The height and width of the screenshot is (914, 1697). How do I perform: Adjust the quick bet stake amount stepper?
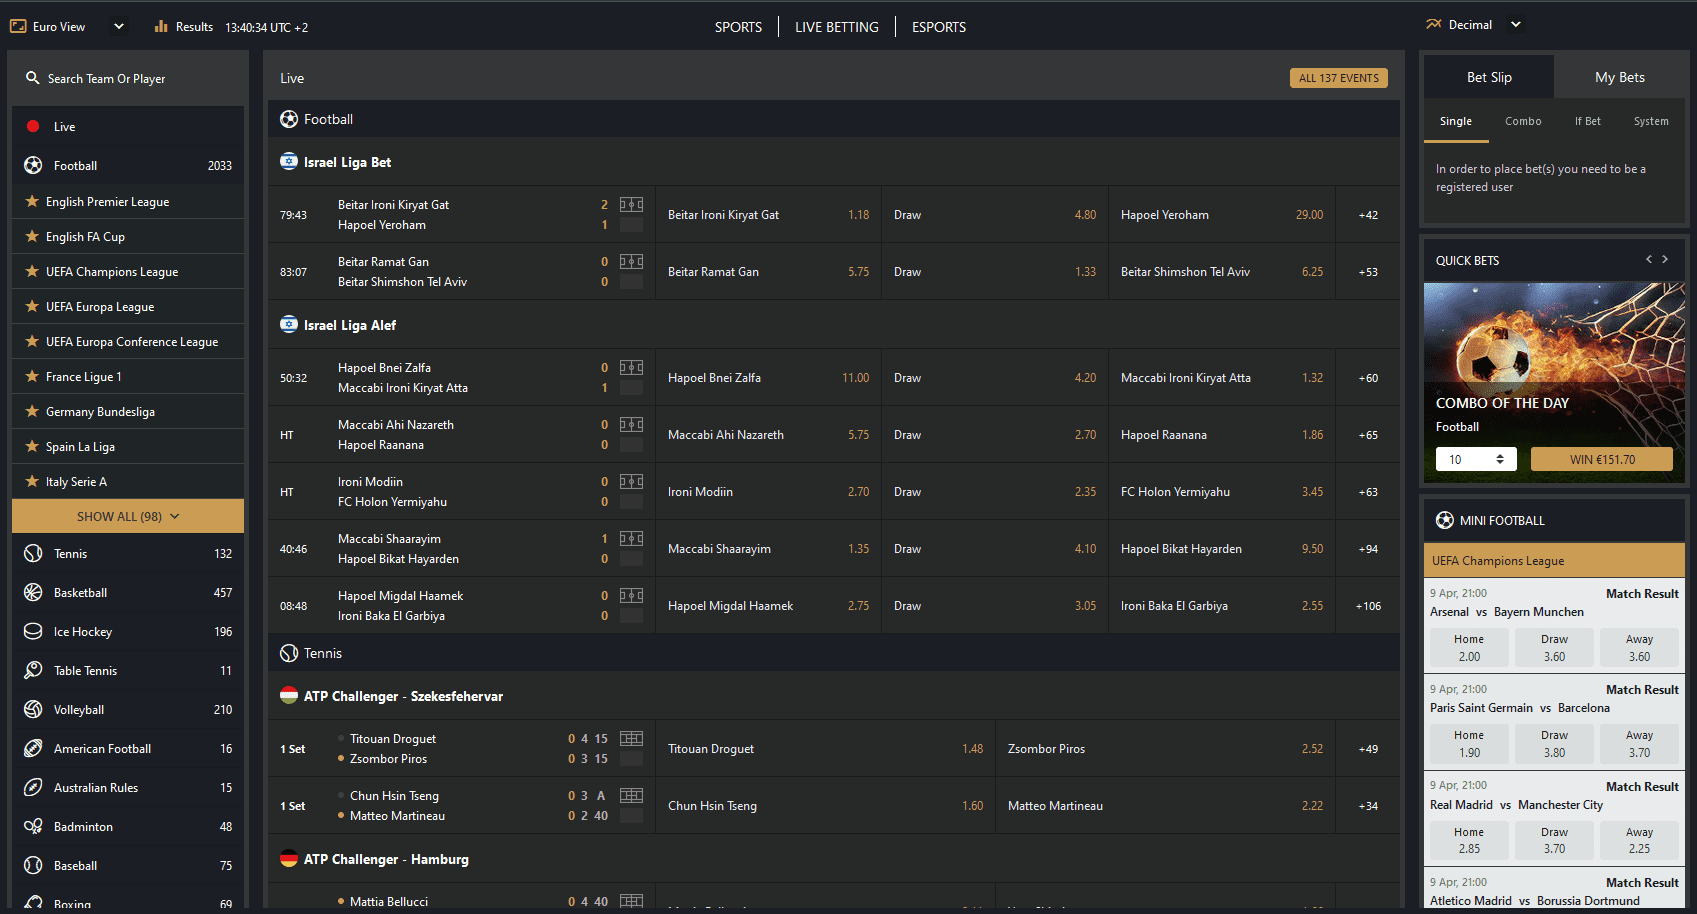1499,459
